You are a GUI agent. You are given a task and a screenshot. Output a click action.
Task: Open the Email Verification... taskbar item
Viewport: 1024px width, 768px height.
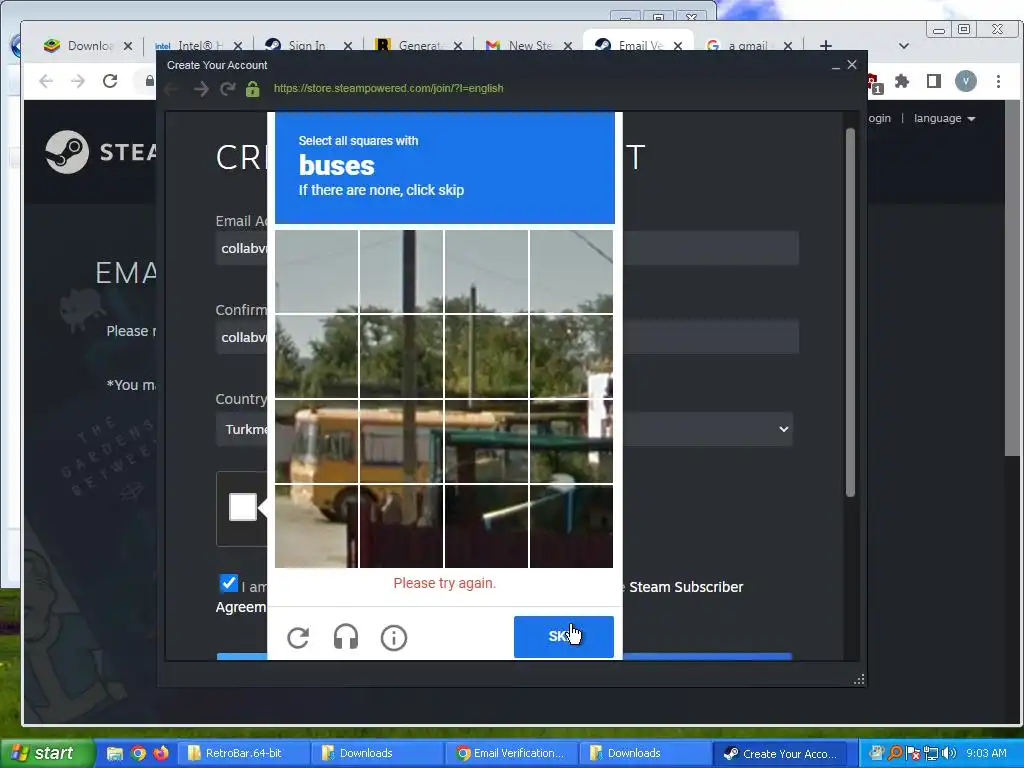(511, 754)
